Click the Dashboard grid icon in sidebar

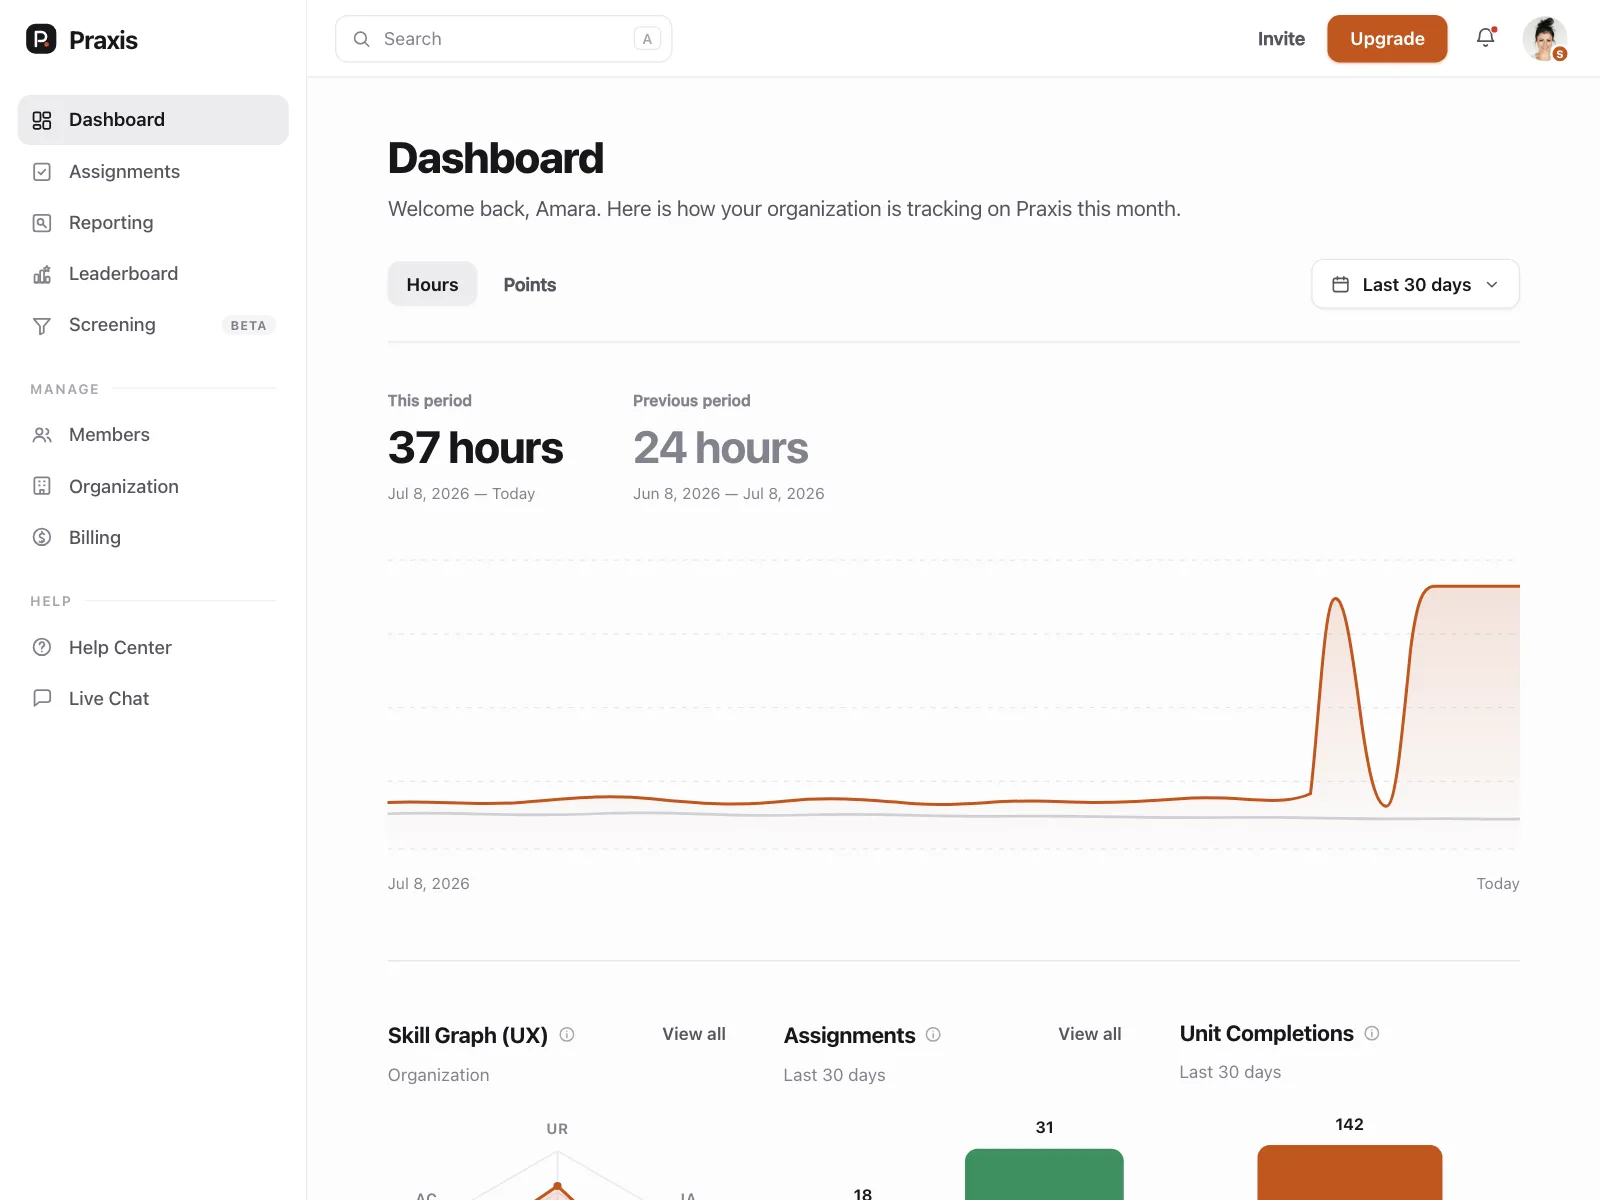pos(42,120)
